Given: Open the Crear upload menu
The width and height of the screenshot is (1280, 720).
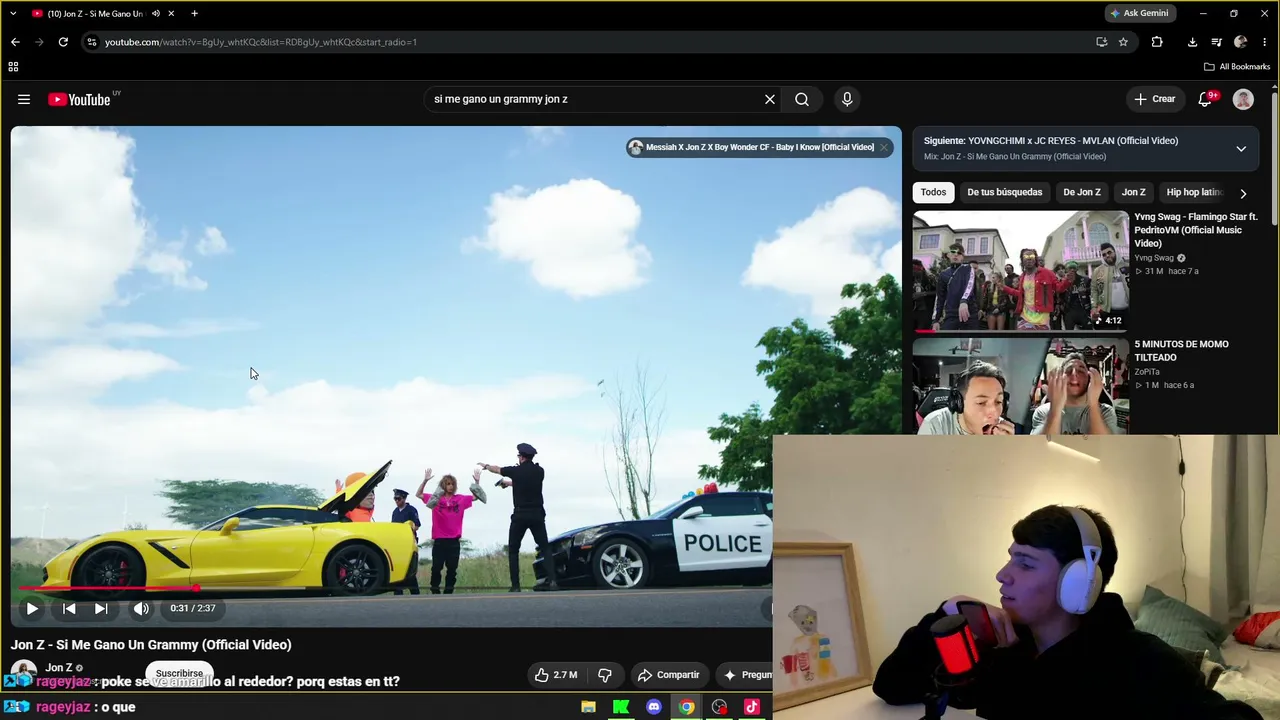Looking at the screenshot, I should click(x=1154, y=99).
